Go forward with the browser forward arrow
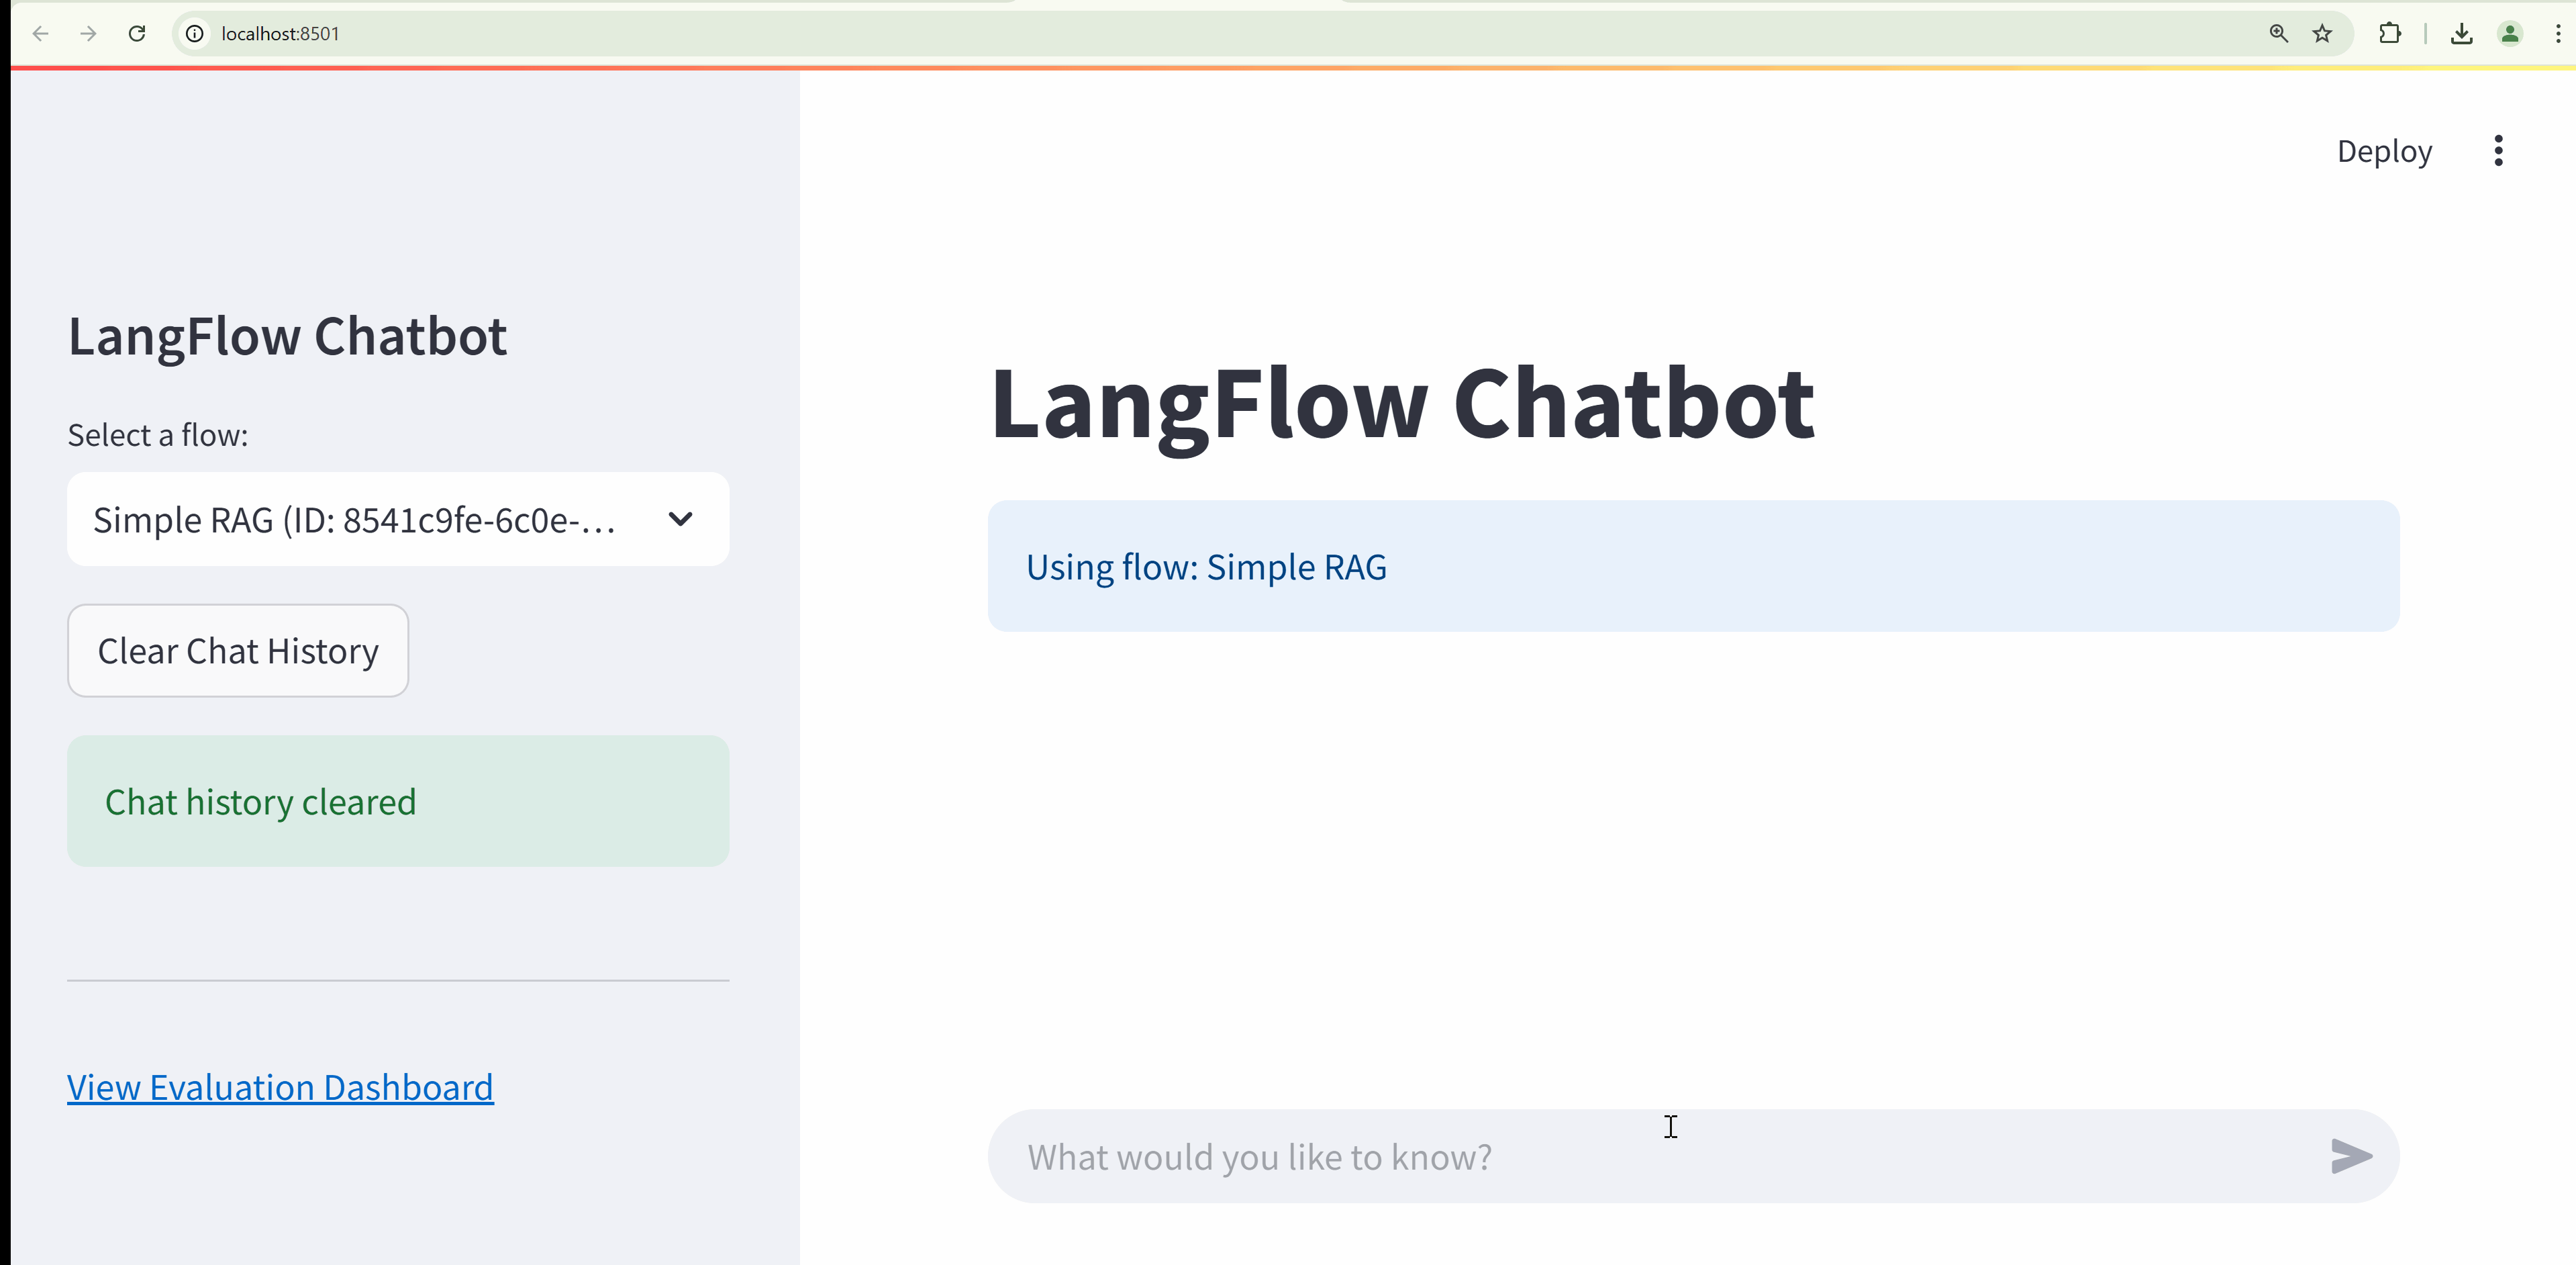 coord(88,33)
